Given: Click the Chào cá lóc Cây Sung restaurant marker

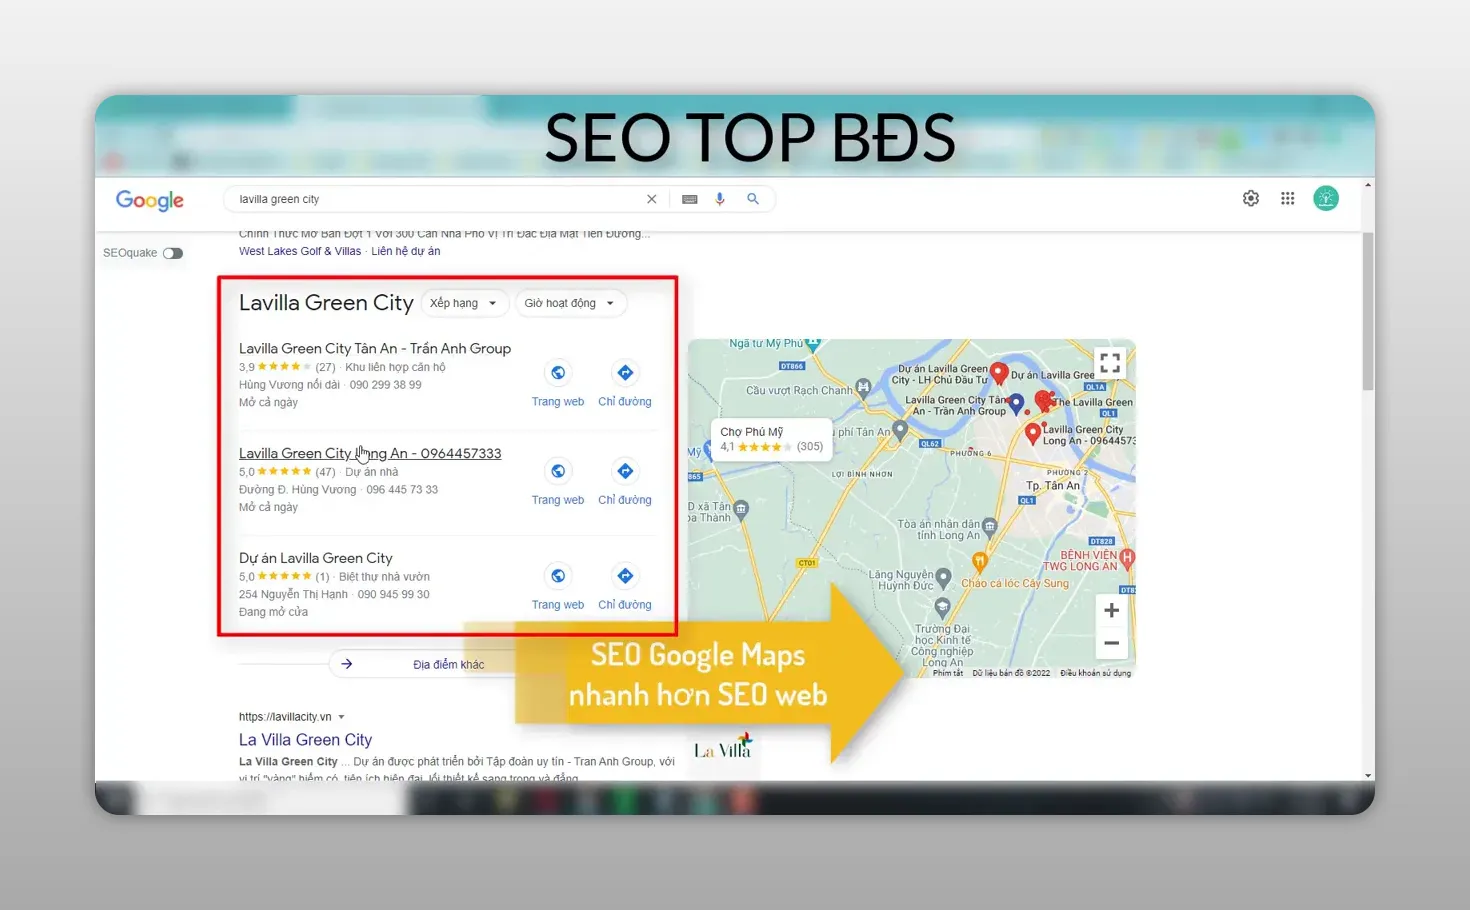Looking at the screenshot, I should (x=980, y=562).
